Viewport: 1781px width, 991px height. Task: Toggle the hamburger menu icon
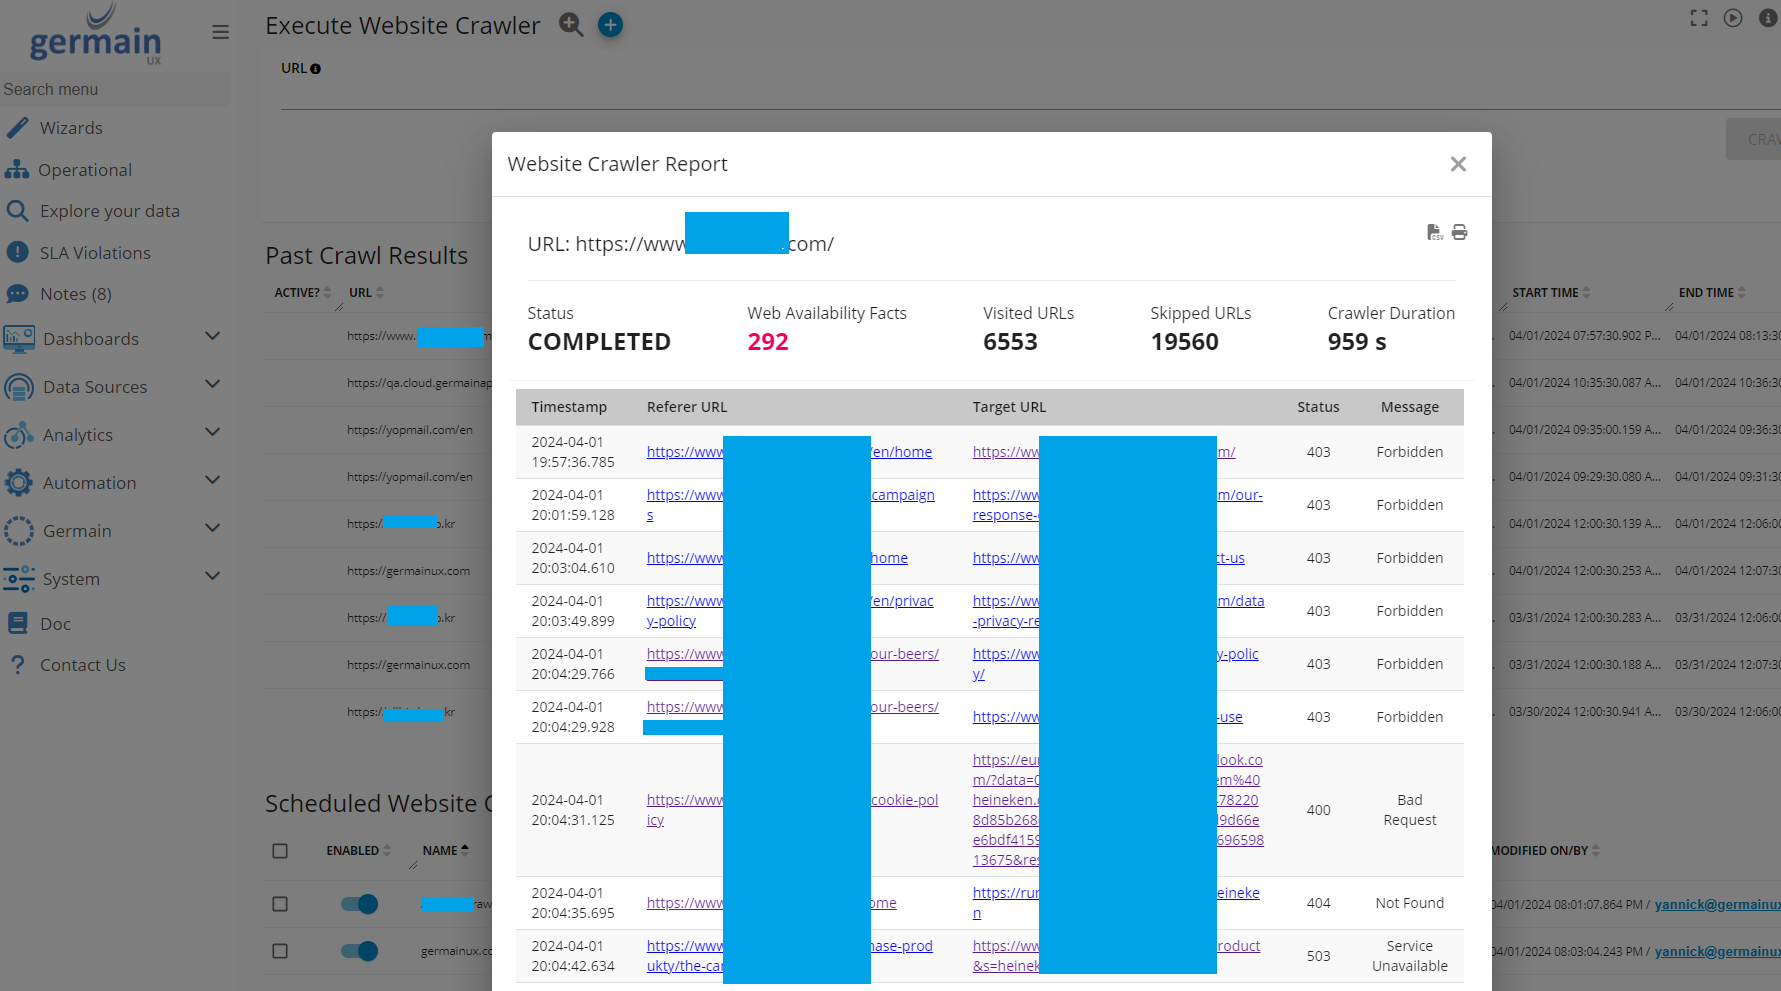click(221, 32)
